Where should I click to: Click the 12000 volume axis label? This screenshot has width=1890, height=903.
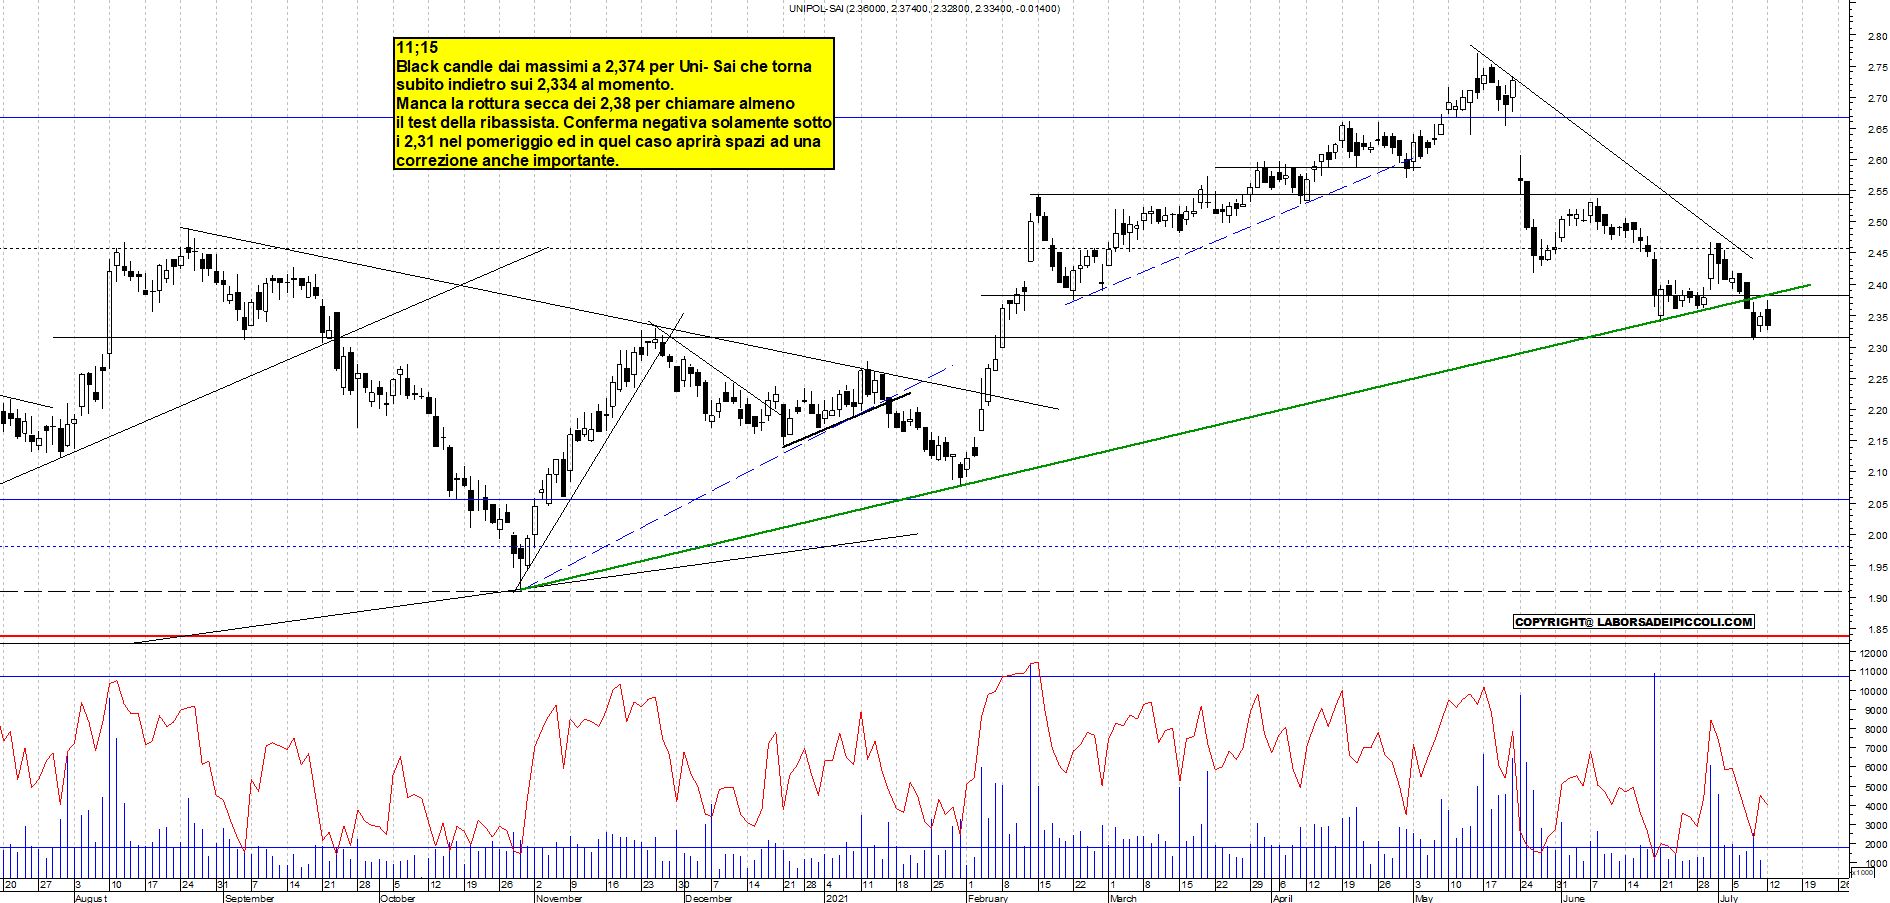point(1873,653)
